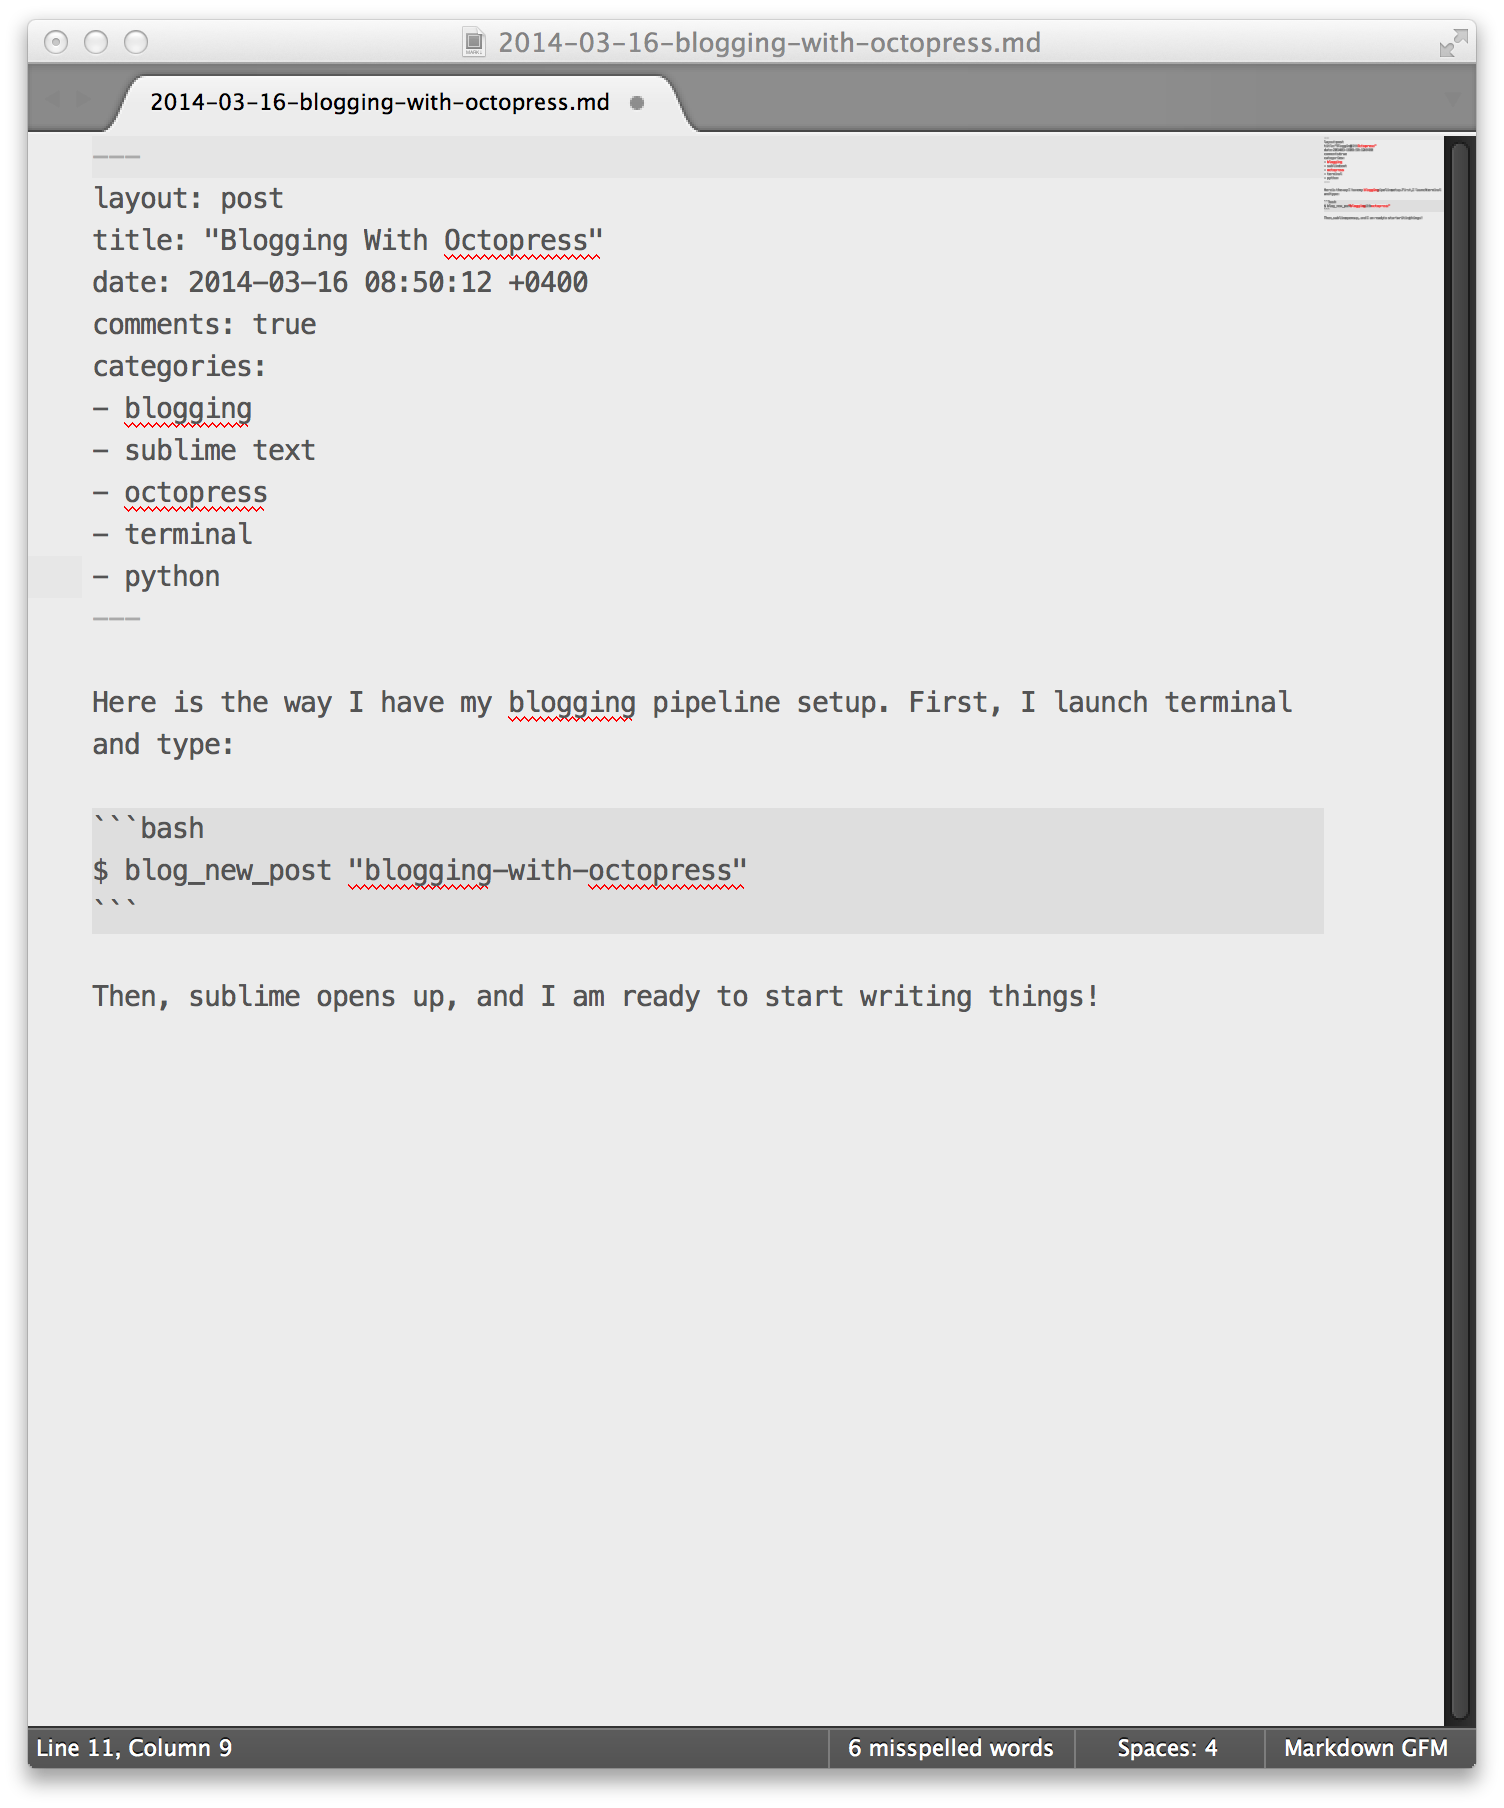Open the Markdown GFM syntax selector
The width and height of the screenshot is (1504, 1808).
(x=1365, y=1747)
